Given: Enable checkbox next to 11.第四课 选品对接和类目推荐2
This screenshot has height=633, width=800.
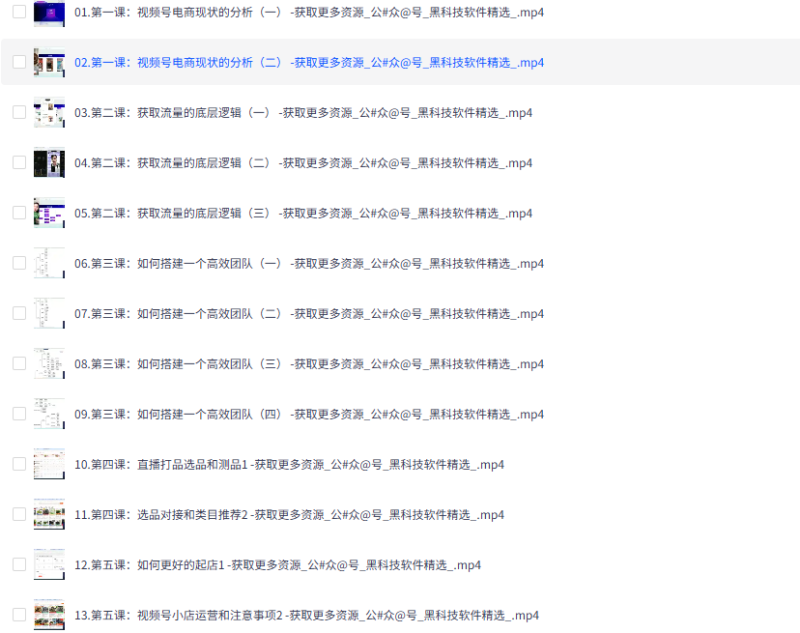Looking at the screenshot, I should [19, 514].
